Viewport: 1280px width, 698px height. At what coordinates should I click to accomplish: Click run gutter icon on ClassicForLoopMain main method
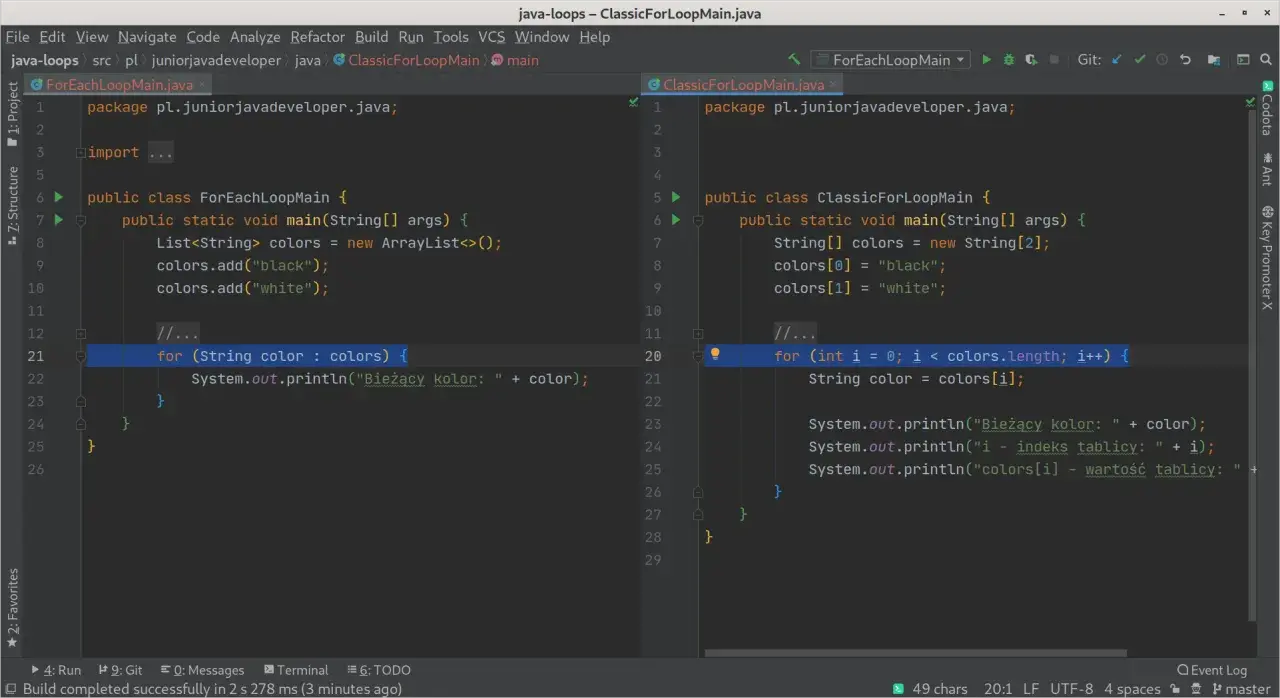tap(676, 220)
